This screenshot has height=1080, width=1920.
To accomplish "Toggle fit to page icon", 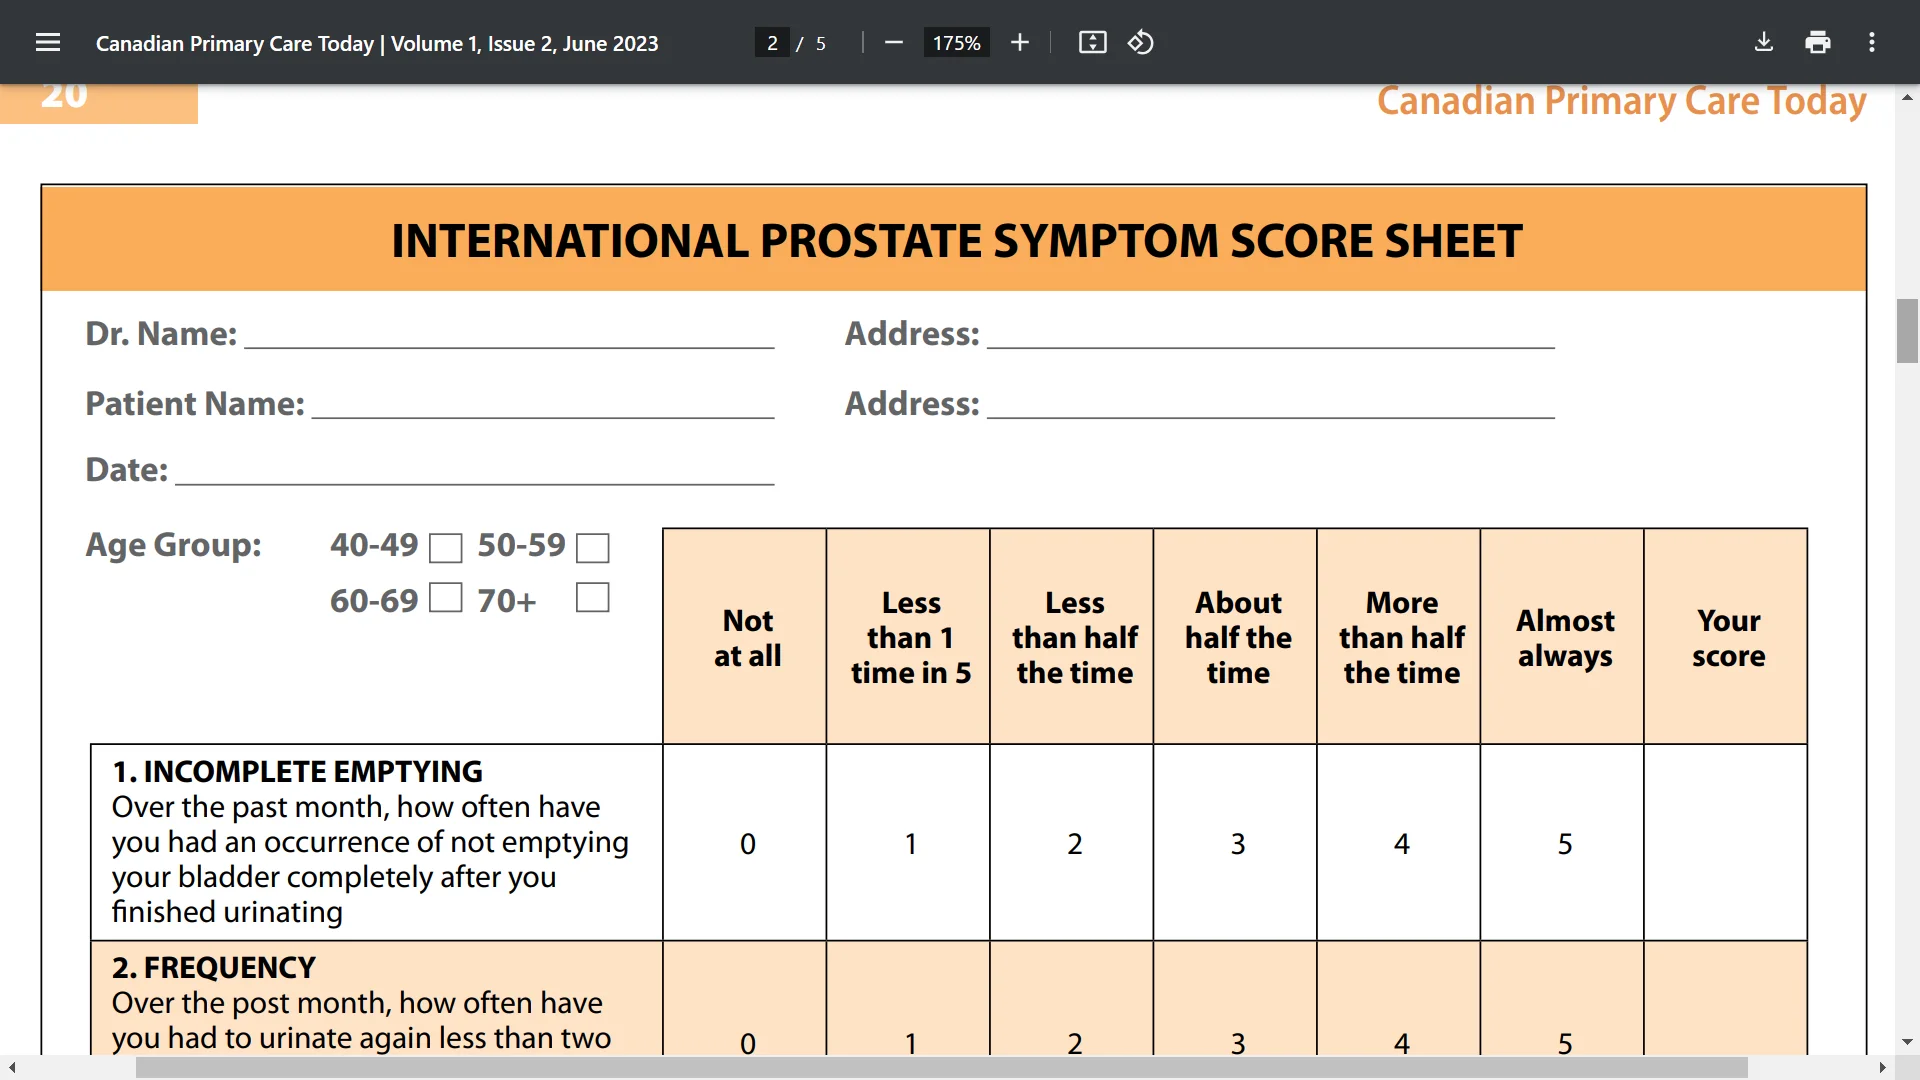I will click(x=1093, y=43).
